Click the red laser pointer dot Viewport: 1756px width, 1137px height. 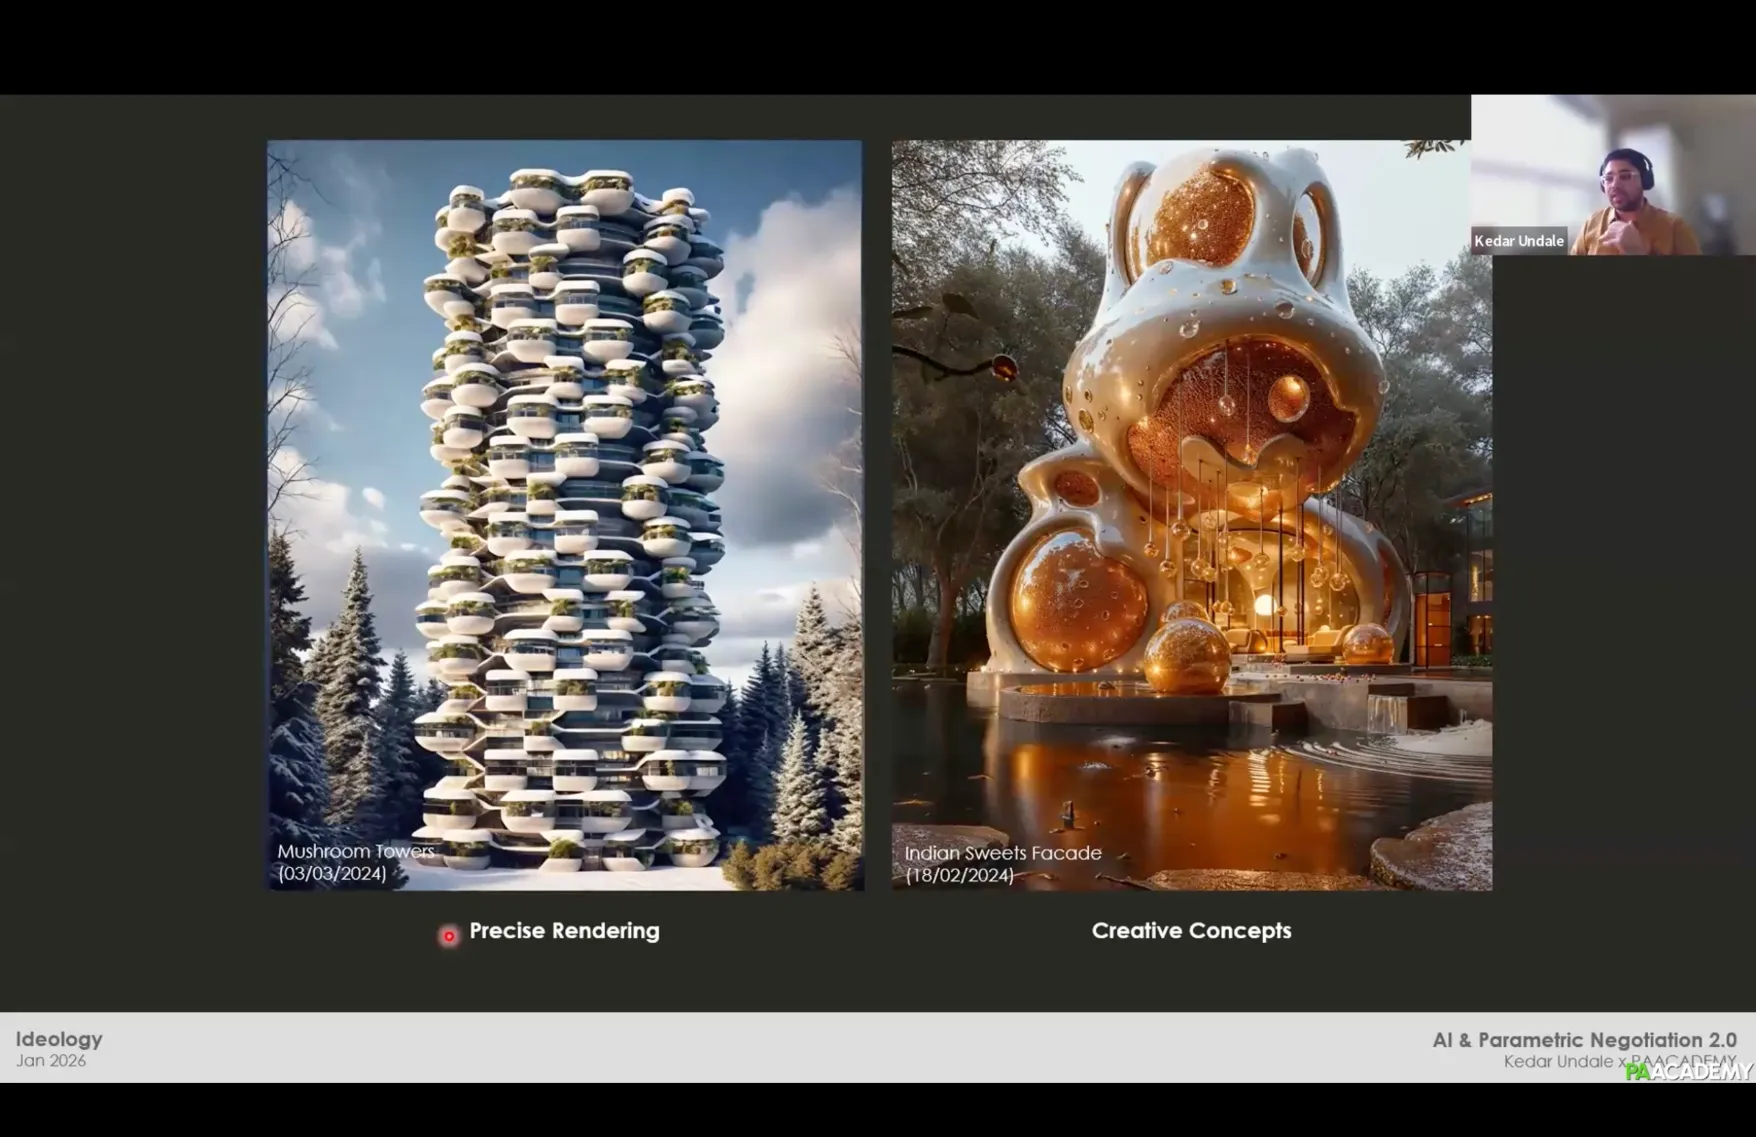click(449, 936)
